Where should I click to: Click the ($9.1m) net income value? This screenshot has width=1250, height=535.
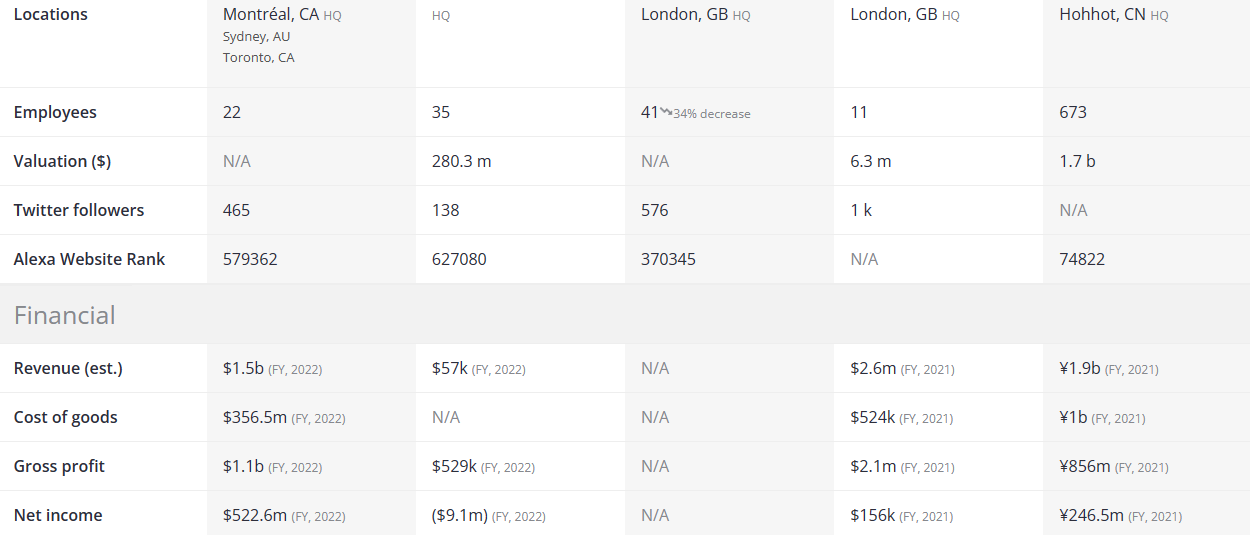459,515
